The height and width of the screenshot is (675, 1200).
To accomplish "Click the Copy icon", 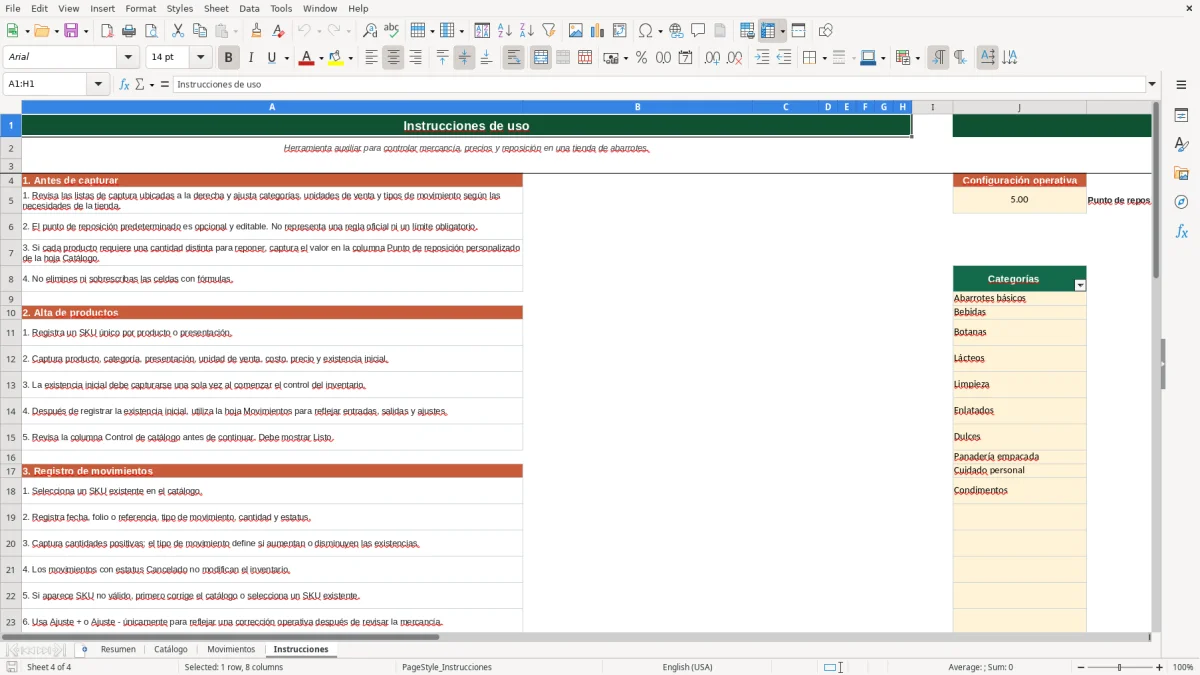I will point(200,31).
